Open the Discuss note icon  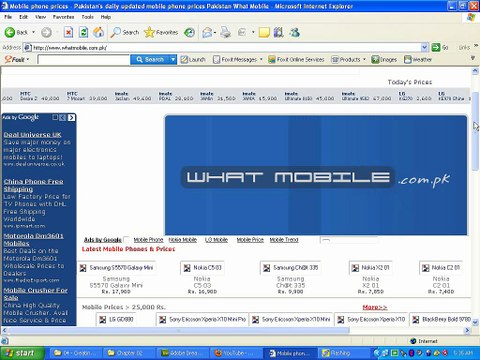coord(264,32)
